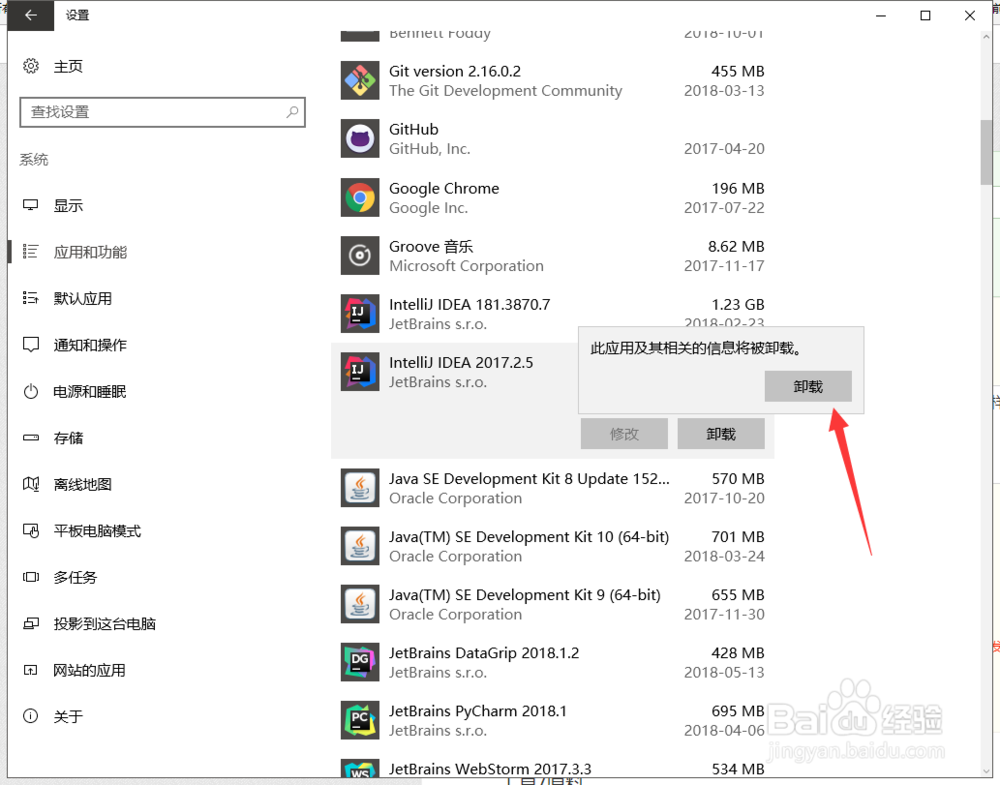Select the Storage drive icon

[x=31, y=437]
